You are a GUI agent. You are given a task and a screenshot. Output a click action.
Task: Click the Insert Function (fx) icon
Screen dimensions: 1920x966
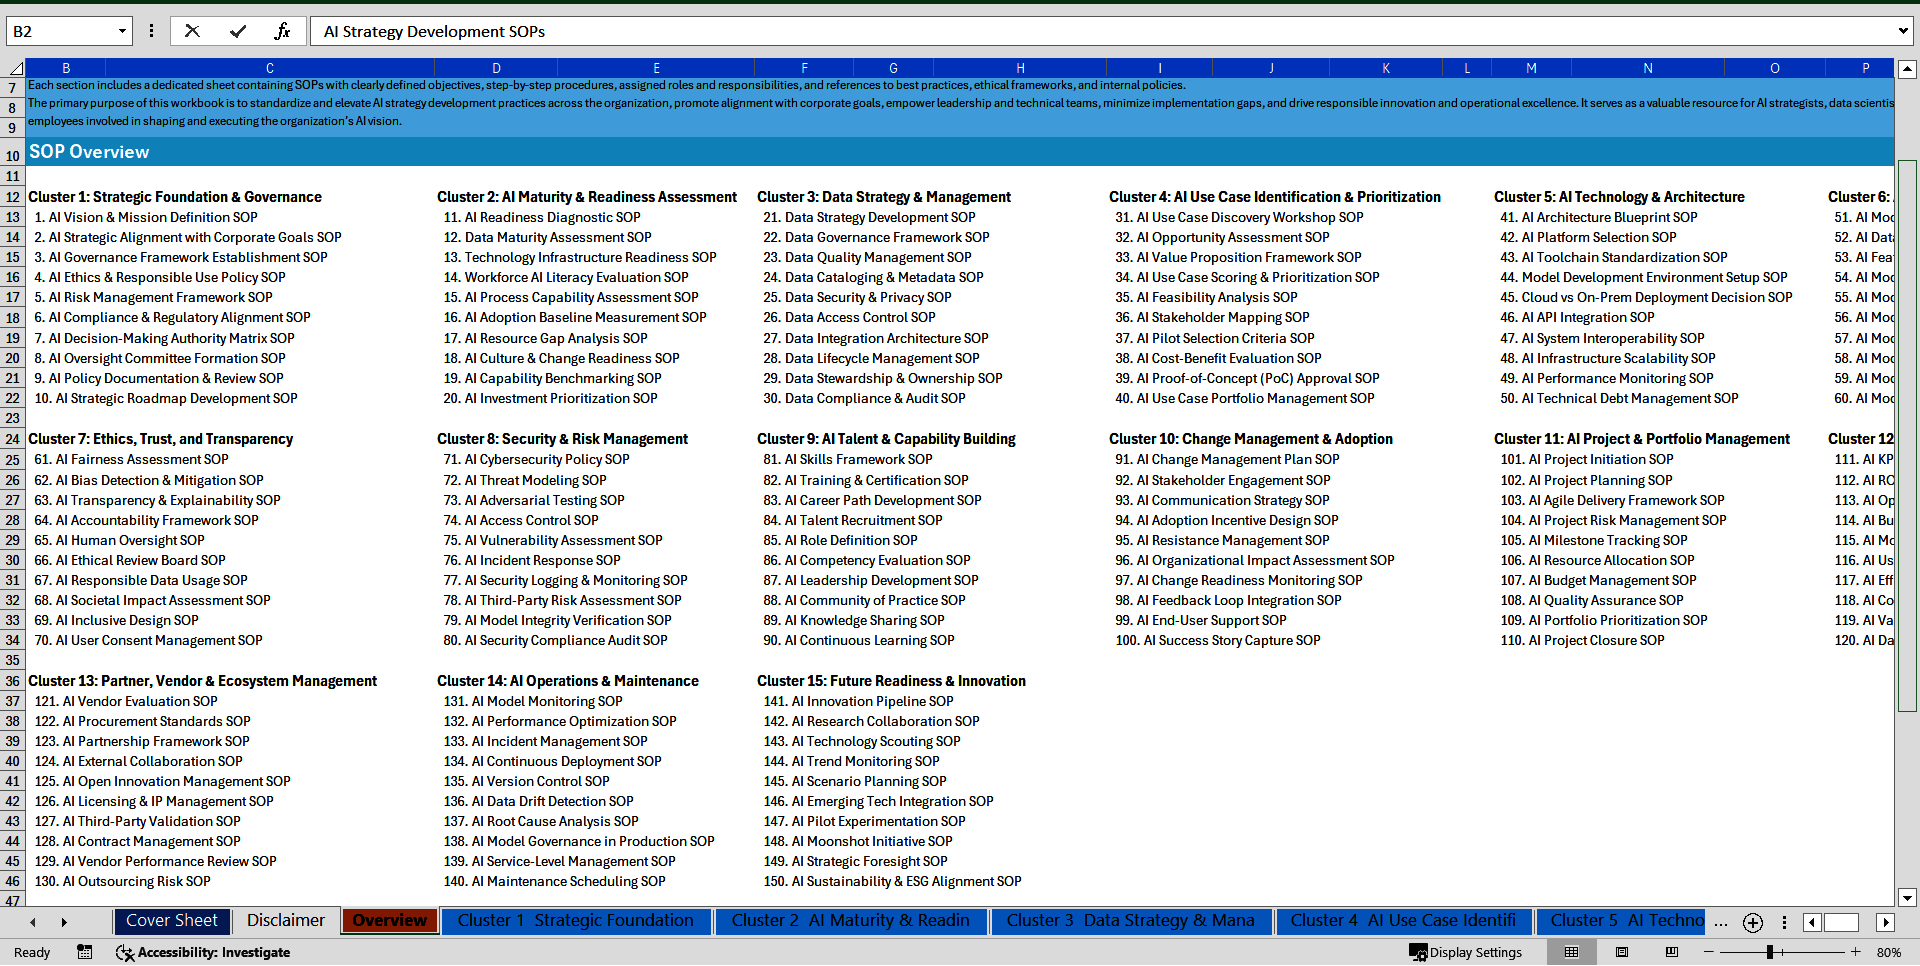[283, 30]
